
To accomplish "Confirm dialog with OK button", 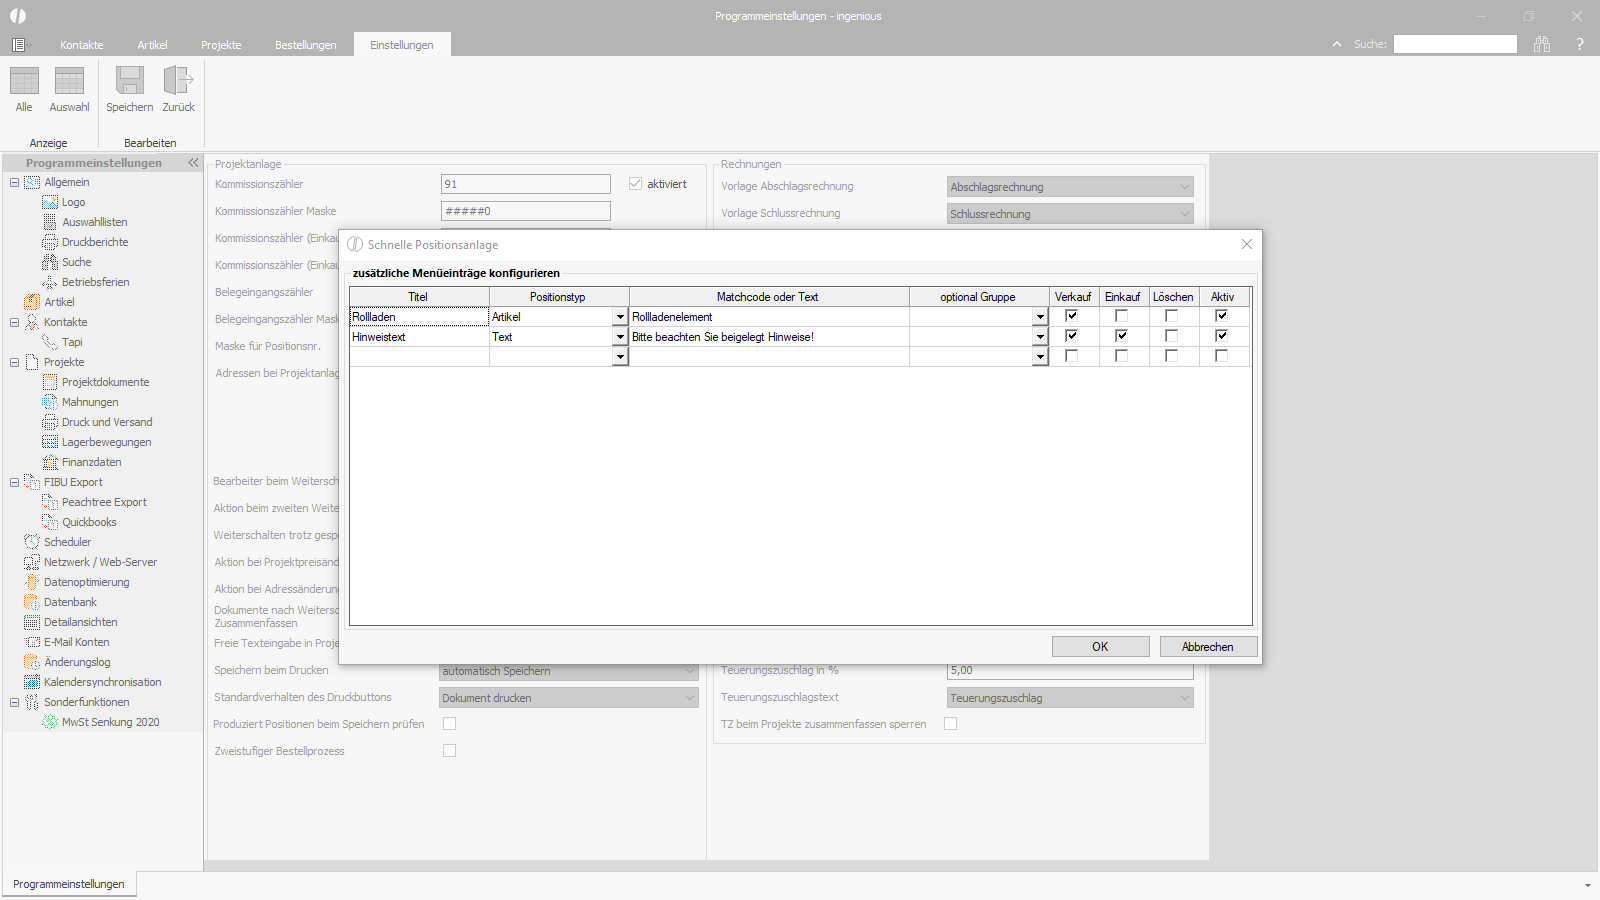I will 1100,647.
